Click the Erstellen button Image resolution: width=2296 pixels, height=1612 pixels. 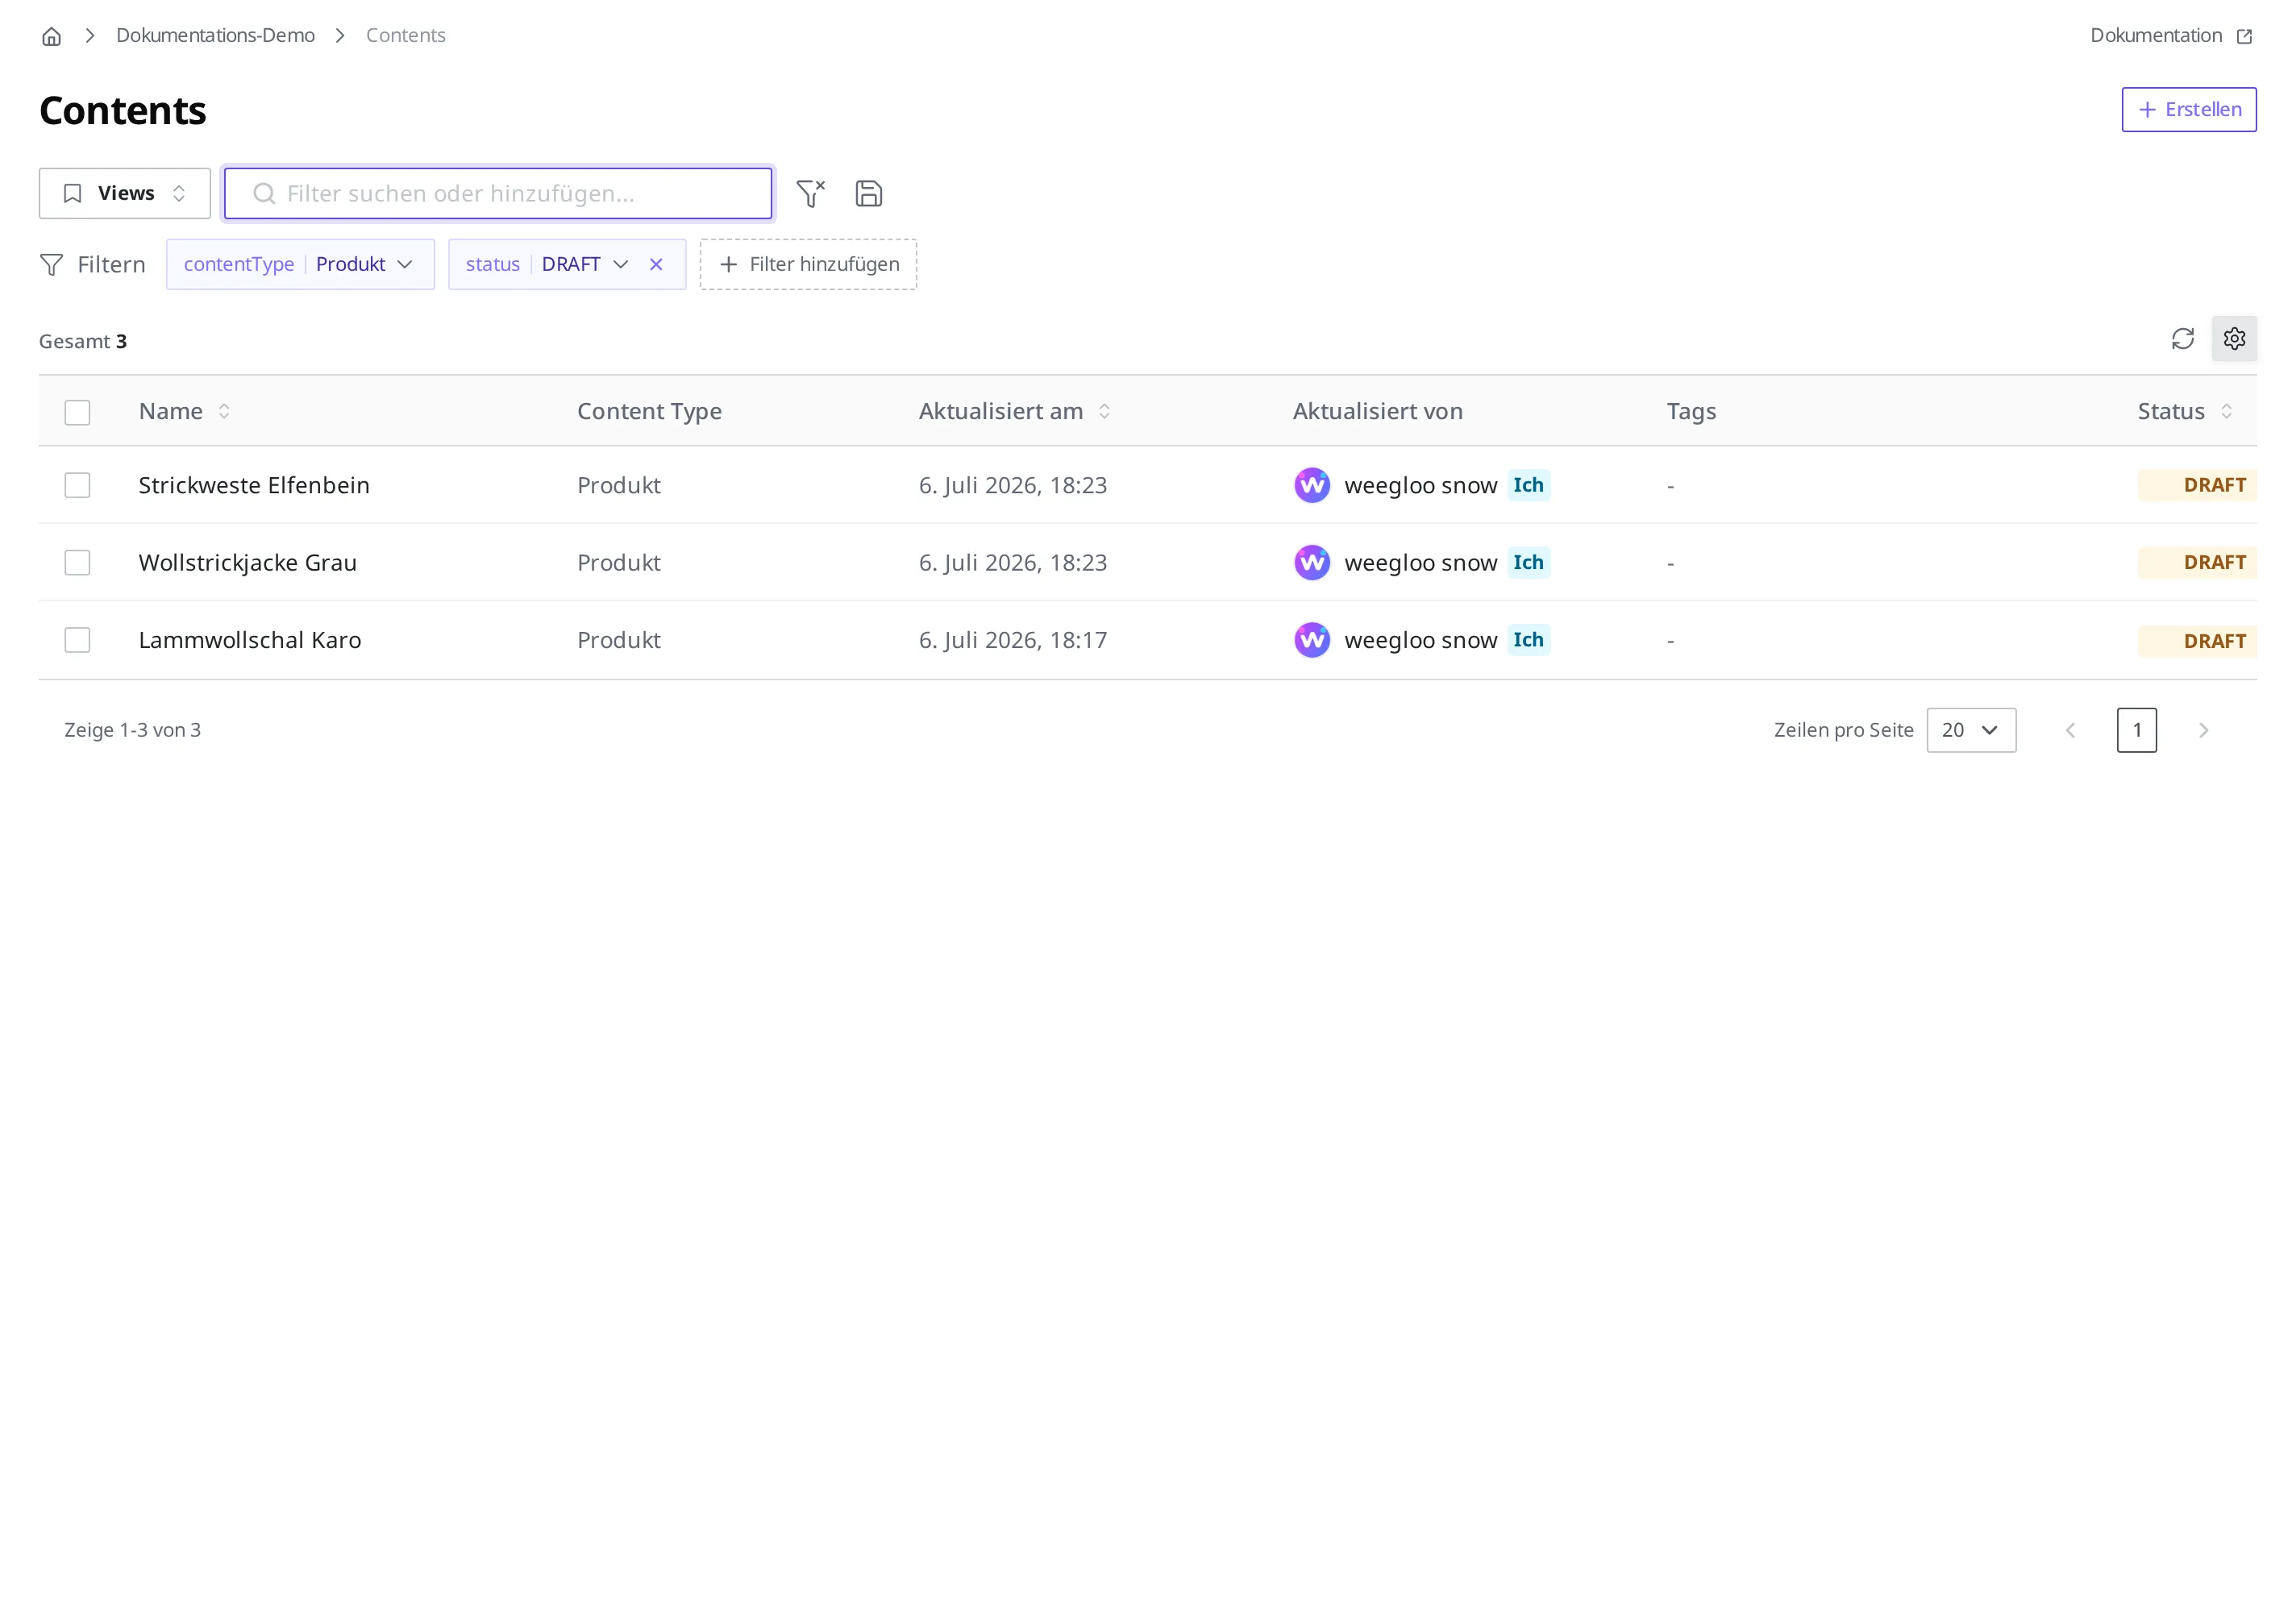2188,109
